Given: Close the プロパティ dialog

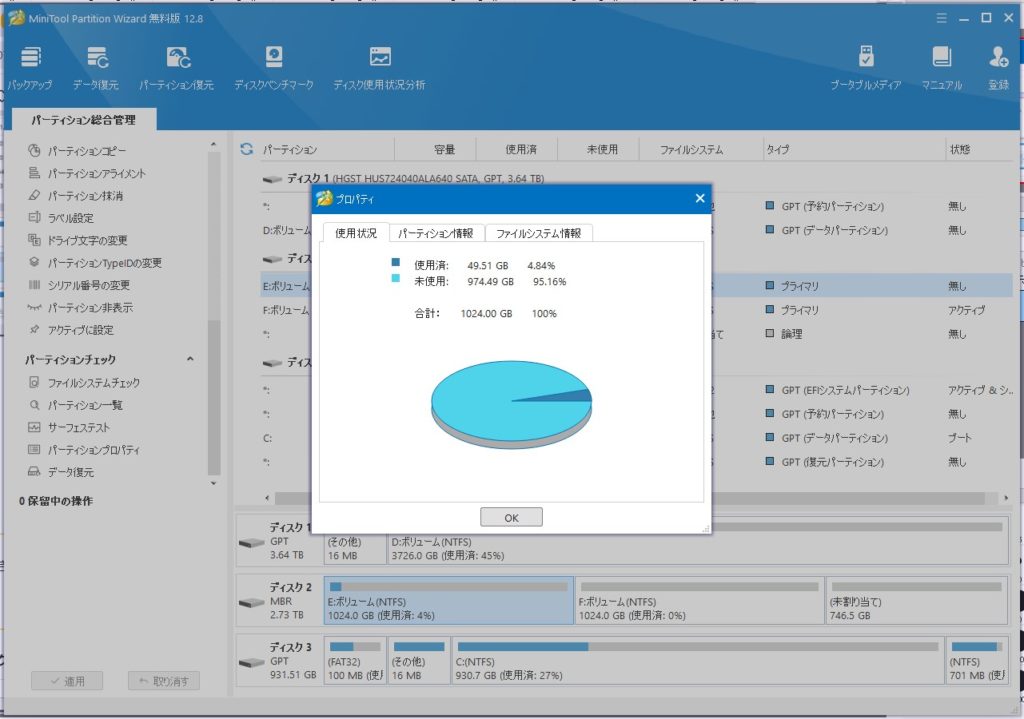Looking at the screenshot, I should click(x=700, y=198).
